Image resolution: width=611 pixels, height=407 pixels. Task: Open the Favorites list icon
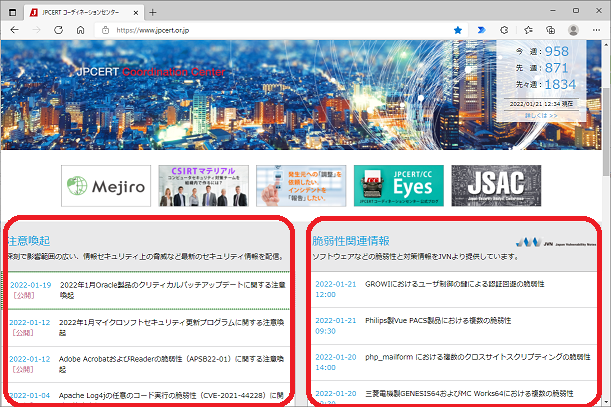coord(528,30)
